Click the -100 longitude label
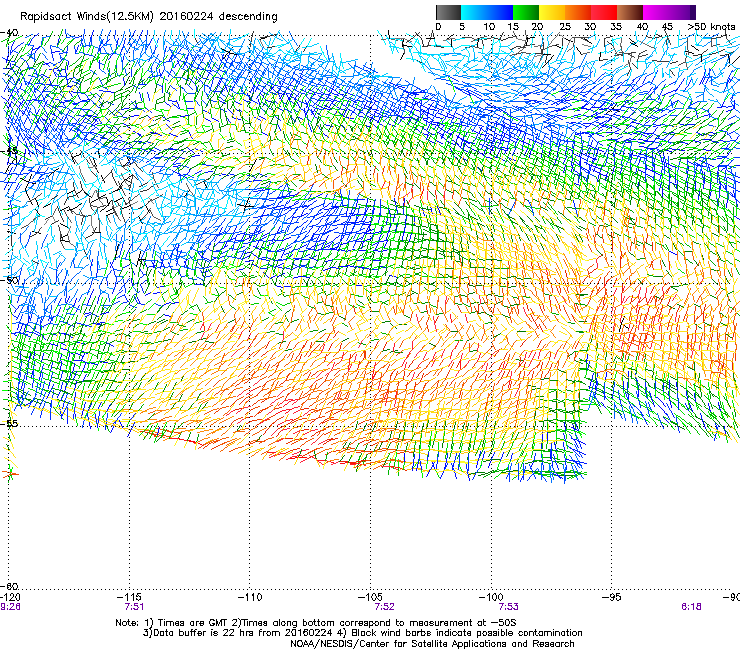Viewport: 740px width, 650px height. pyautogui.click(x=491, y=597)
